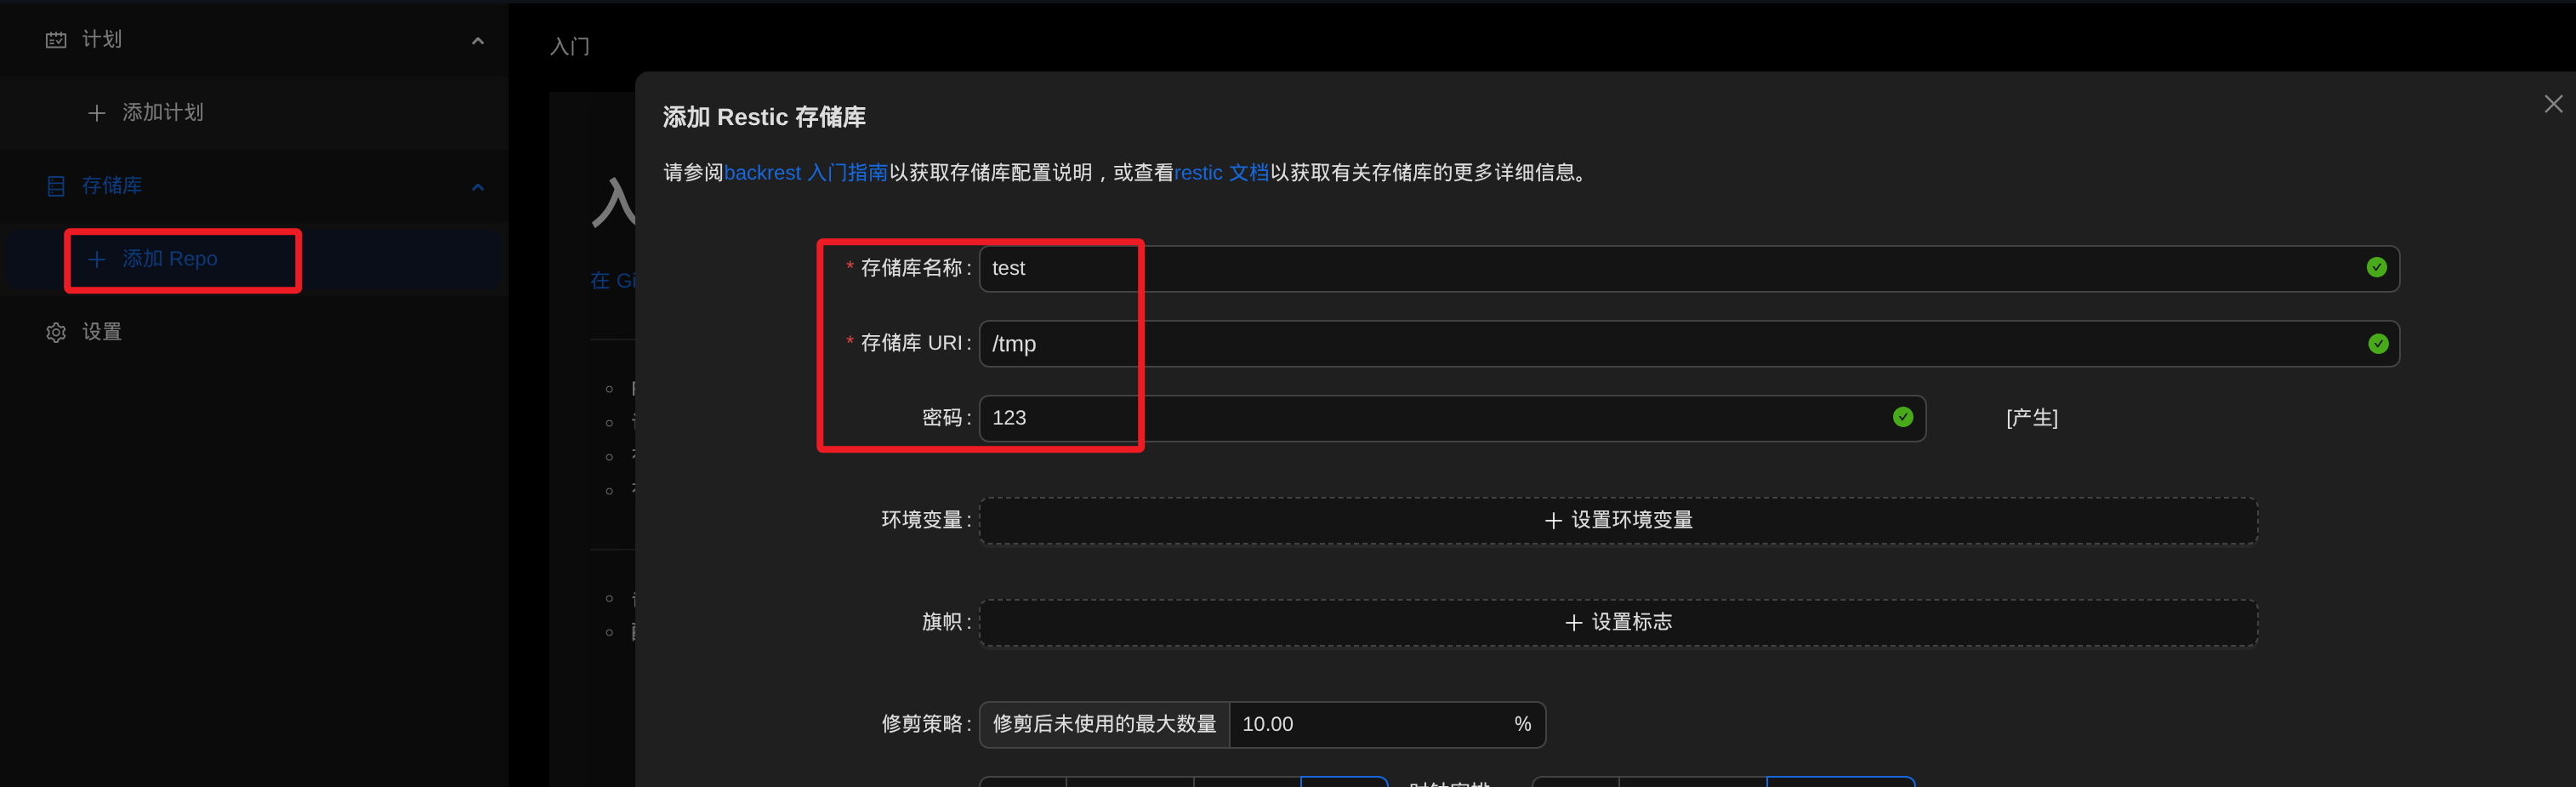Click the 设置标志 button
The height and width of the screenshot is (787, 2576).
tap(1617, 622)
